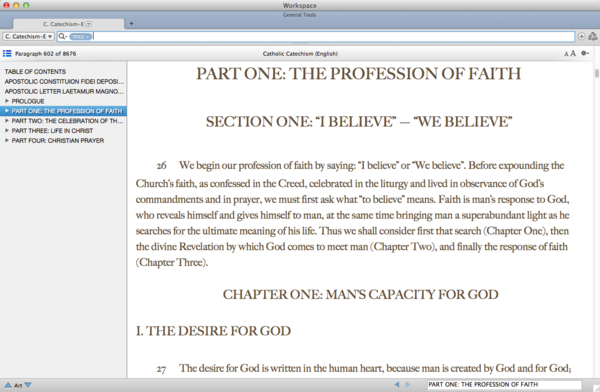Open APOSTOLIC LETTER LAETAMUR MAGNO... entry
Screen dimensions: 600x392
[64, 91]
